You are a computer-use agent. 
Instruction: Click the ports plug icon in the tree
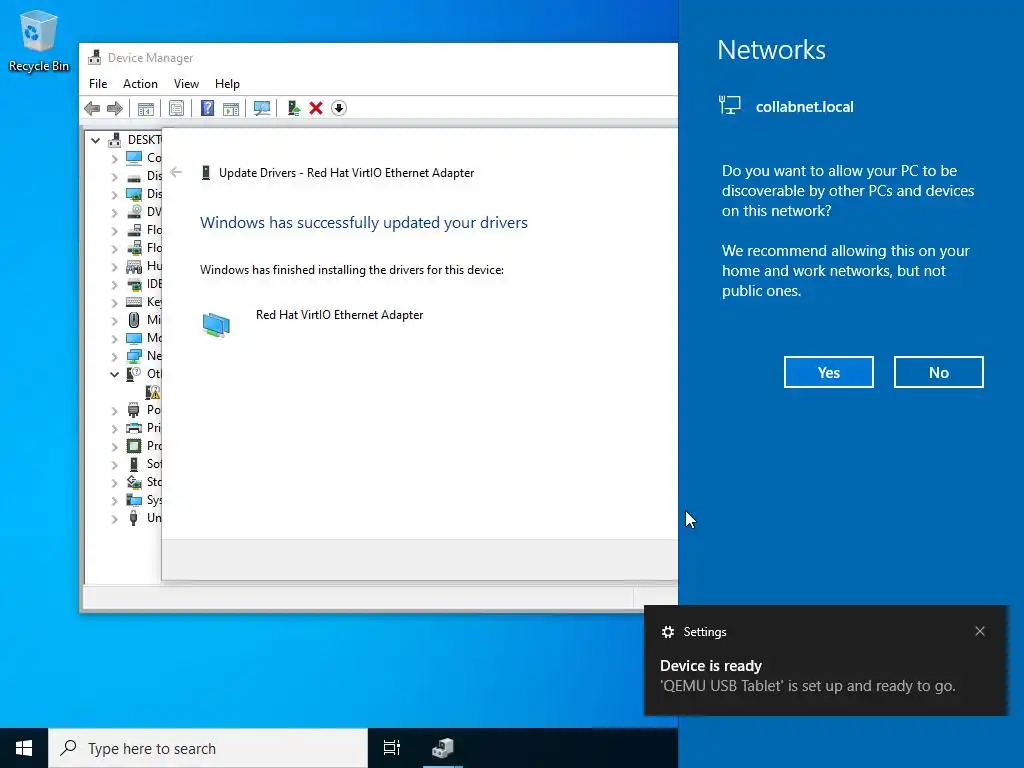[x=134, y=410]
